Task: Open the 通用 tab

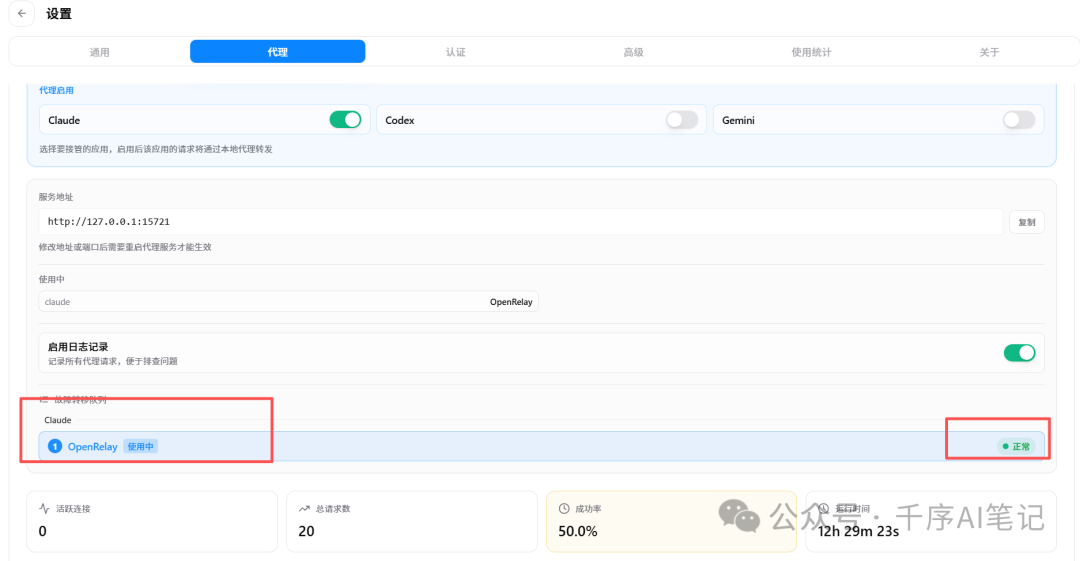Action: click(99, 52)
